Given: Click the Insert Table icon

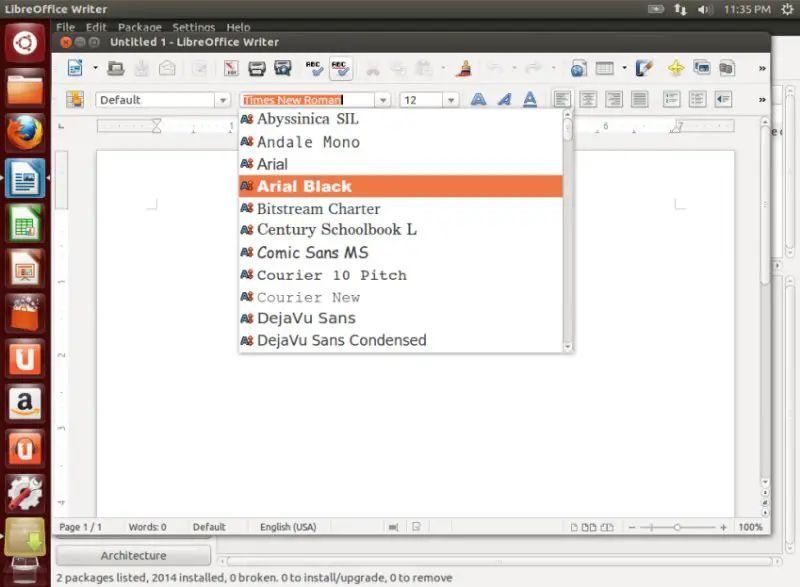Looking at the screenshot, I should pos(604,68).
